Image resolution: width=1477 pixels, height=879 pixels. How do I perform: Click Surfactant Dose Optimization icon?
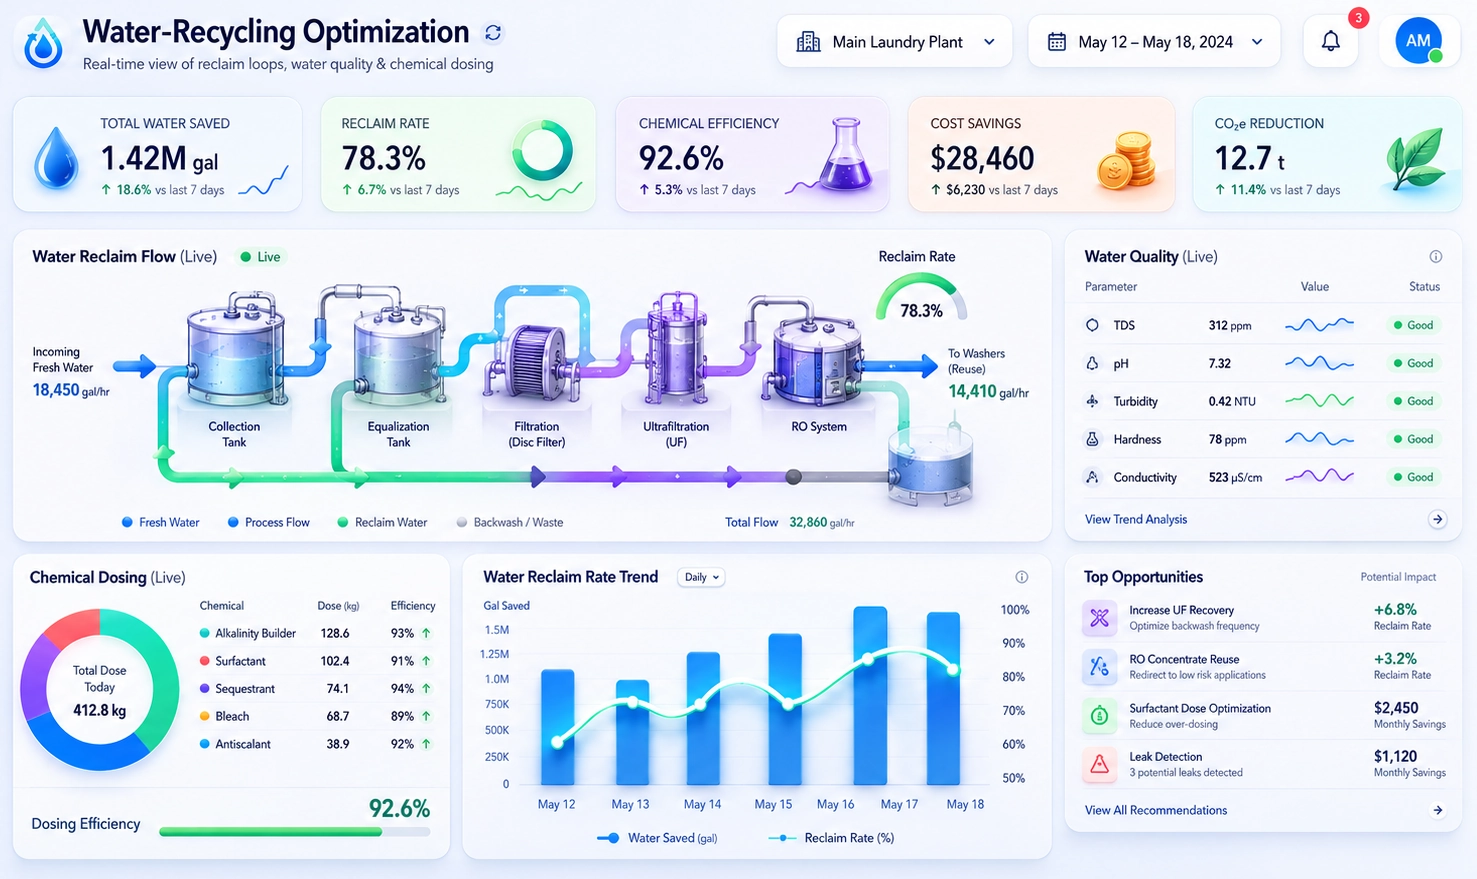click(x=1099, y=716)
